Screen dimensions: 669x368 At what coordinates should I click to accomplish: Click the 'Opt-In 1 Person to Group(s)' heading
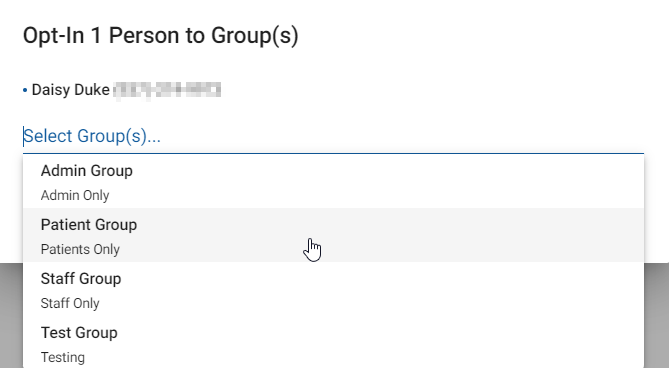click(x=160, y=35)
